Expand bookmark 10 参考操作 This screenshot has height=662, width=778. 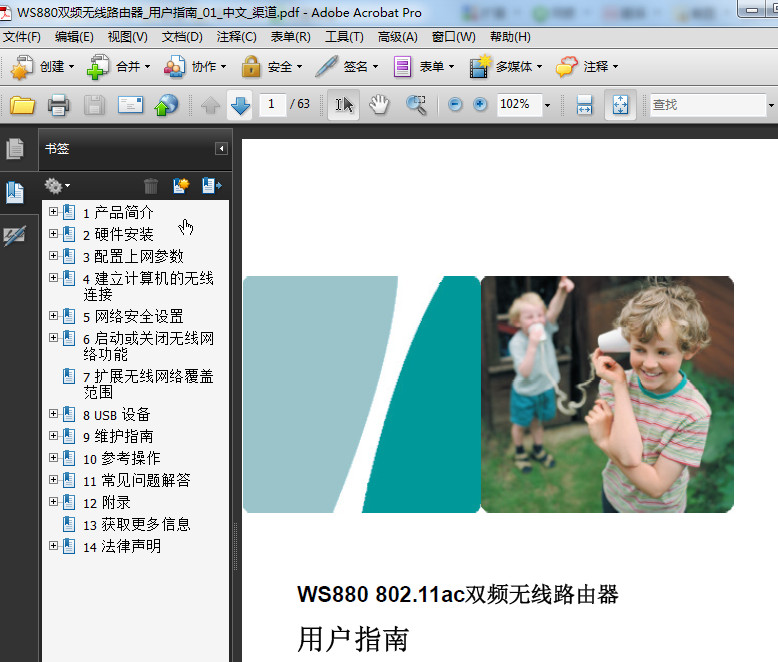click(53, 457)
